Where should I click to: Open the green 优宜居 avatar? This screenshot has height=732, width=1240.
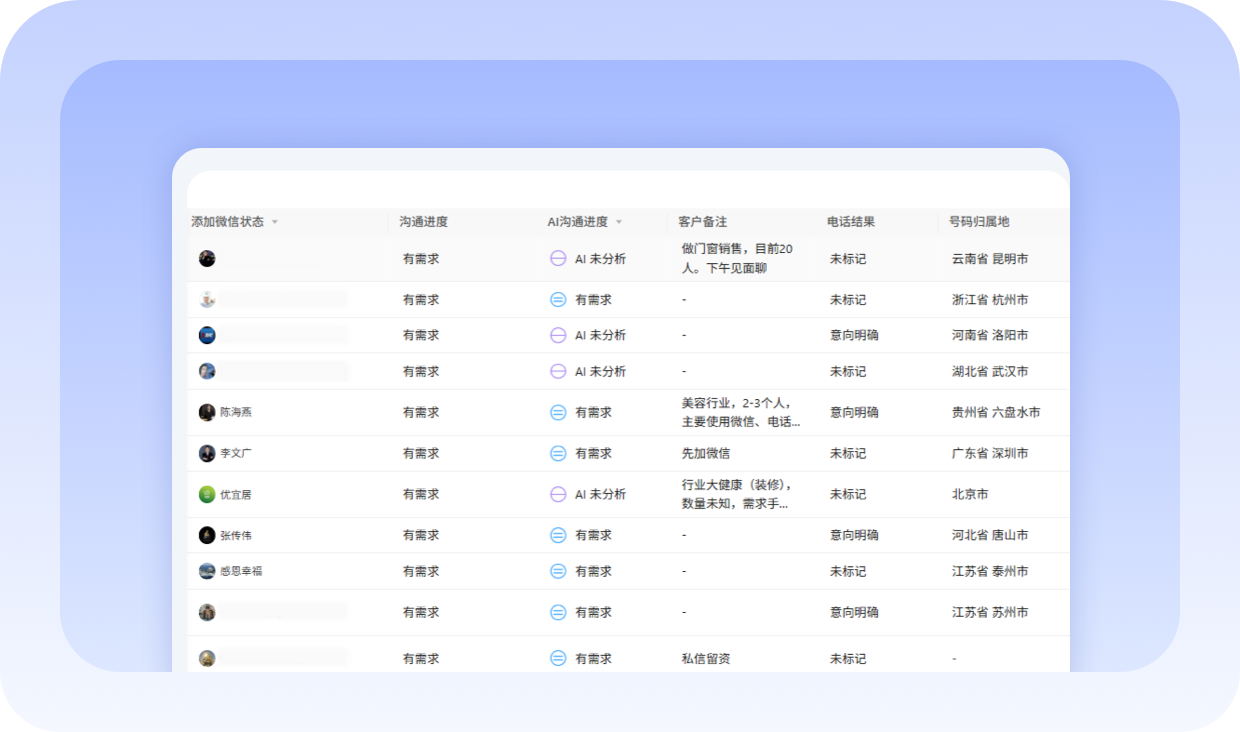pyautogui.click(x=207, y=494)
